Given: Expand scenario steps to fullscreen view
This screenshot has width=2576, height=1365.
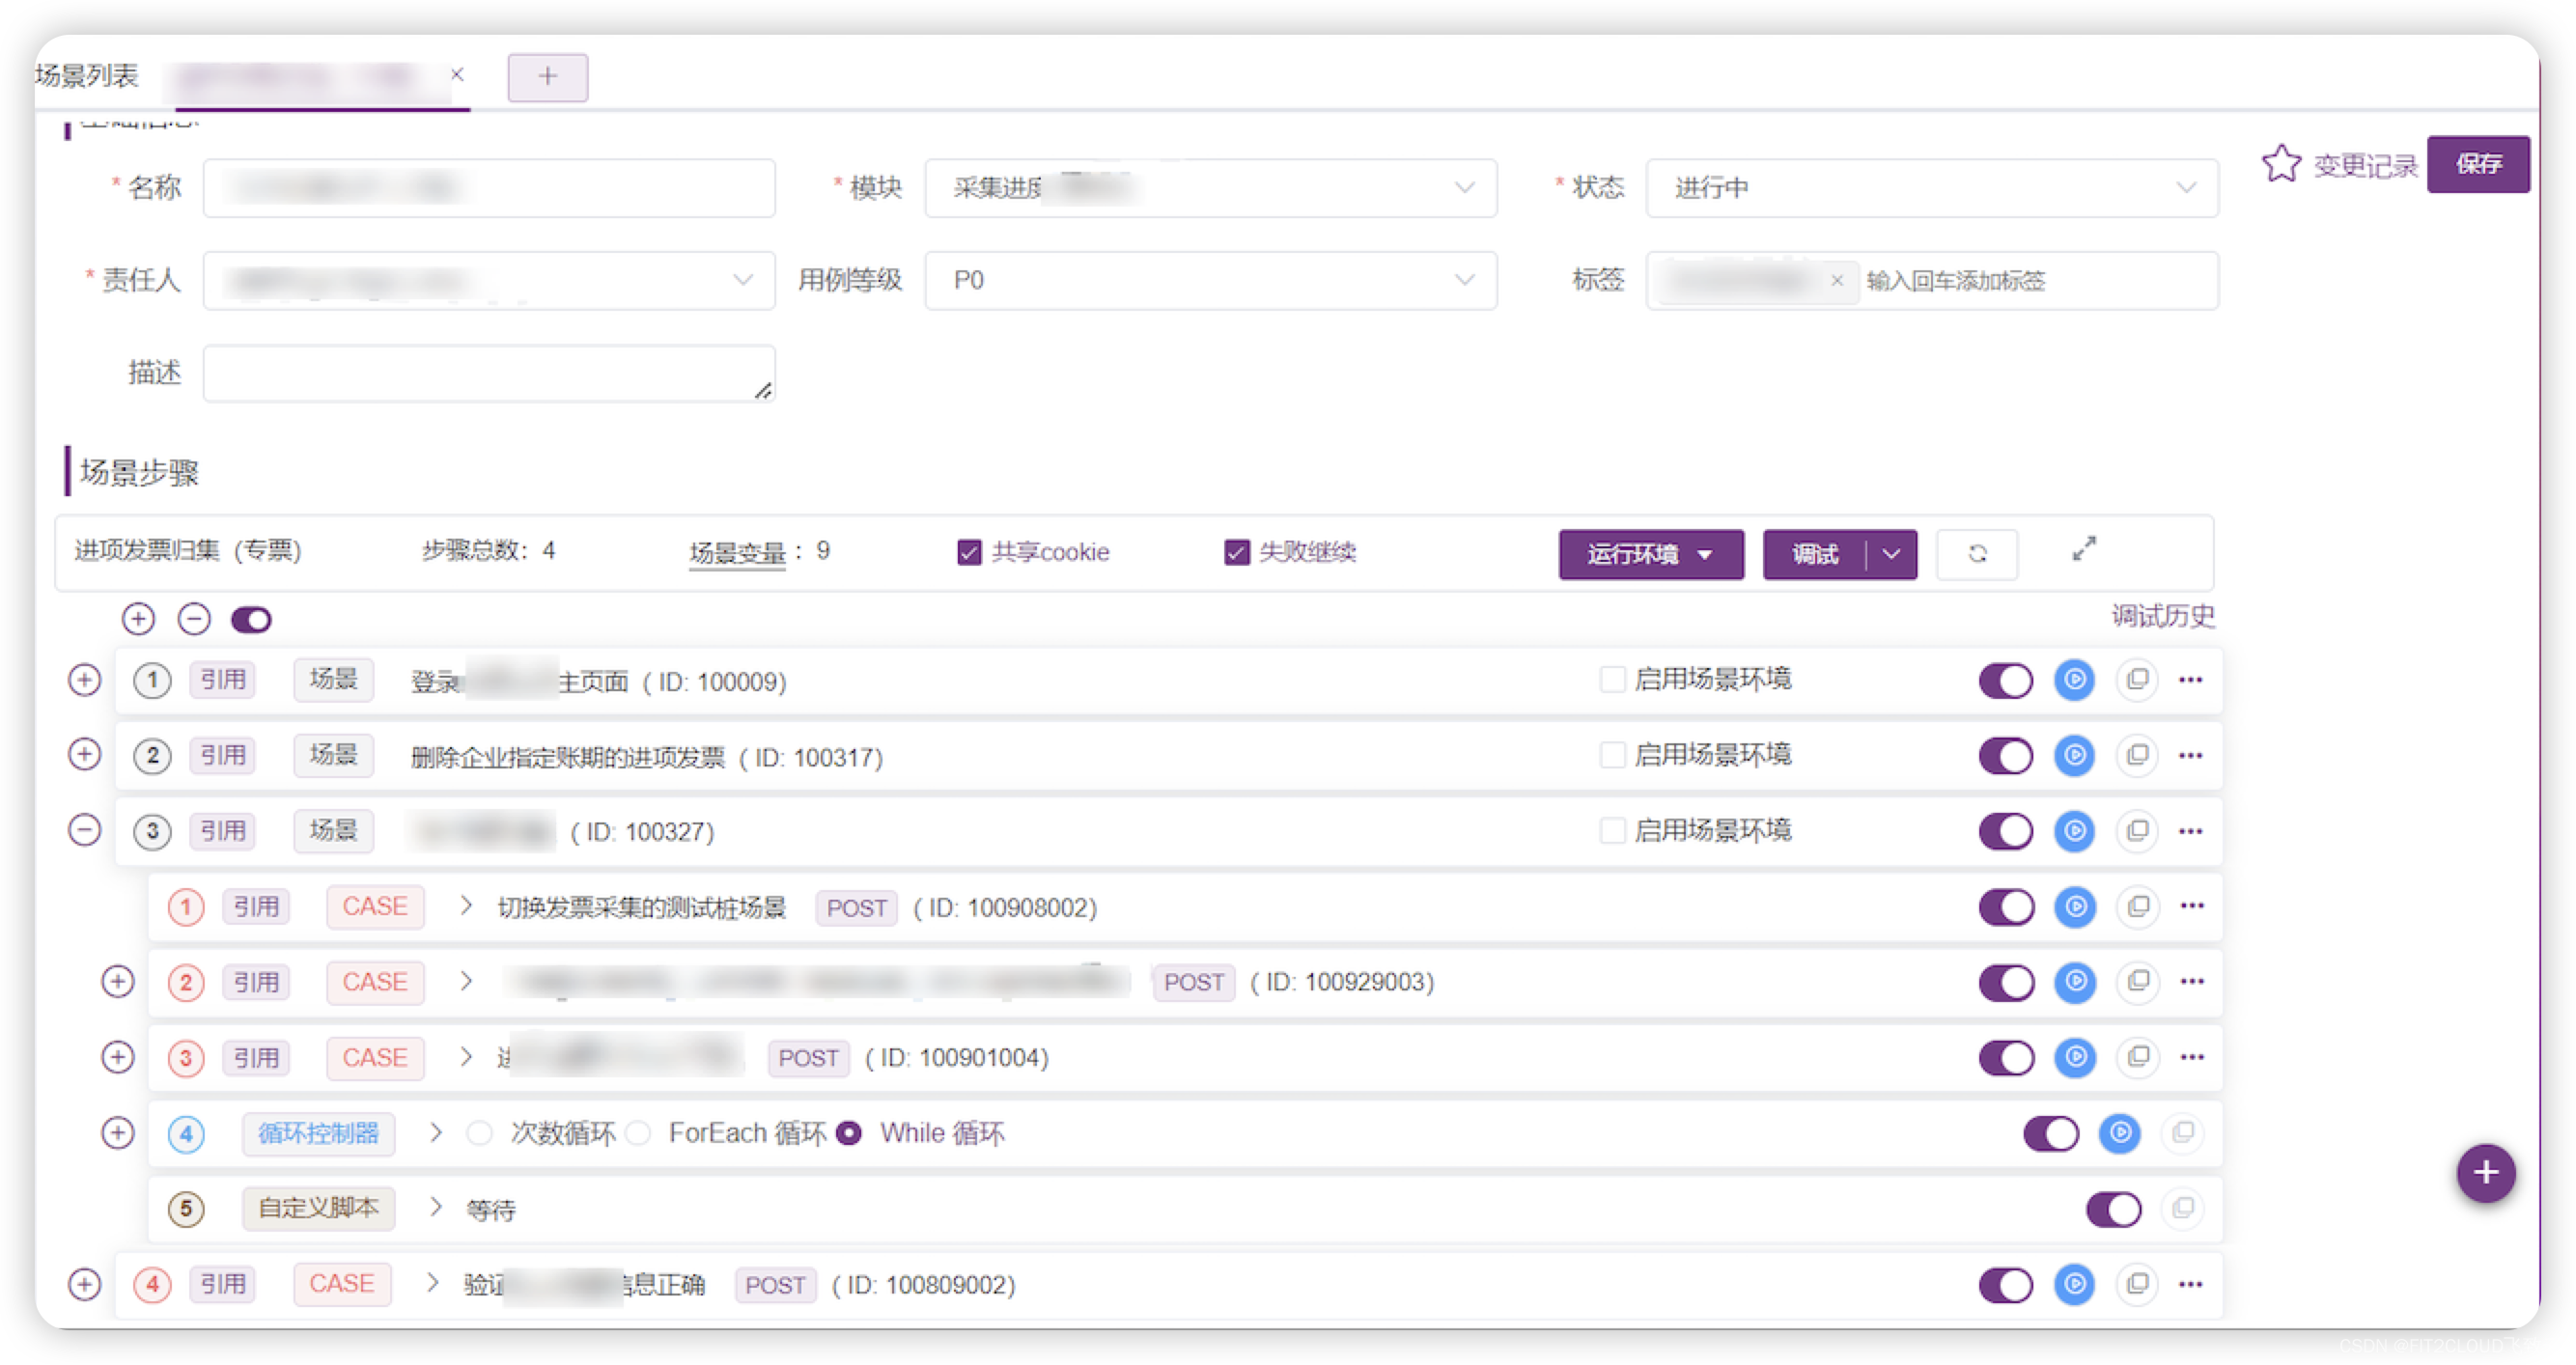Looking at the screenshot, I should tap(2084, 548).
